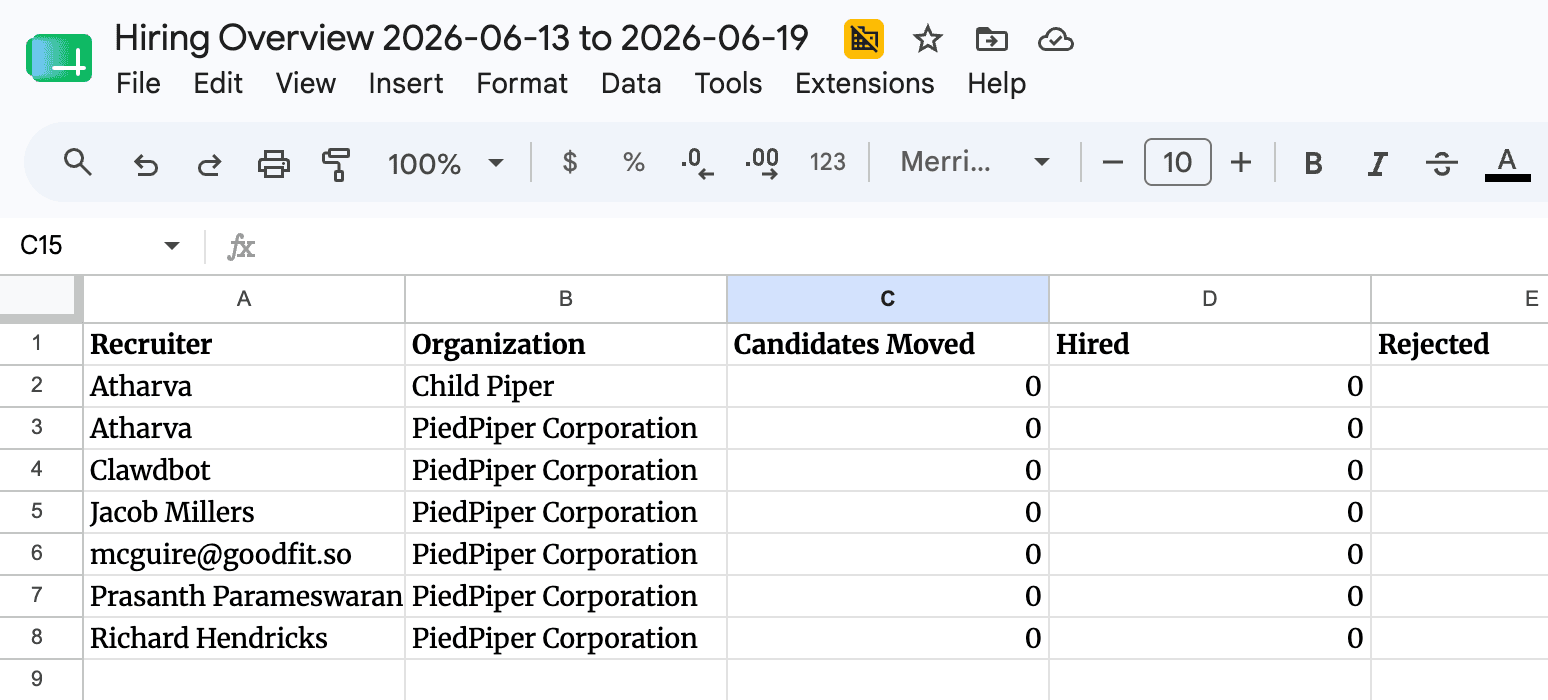Image resolution: width=1548 pixels, height=700 pixels.
Task: Select the Hired header cell
Action: (x=1210, y=344)
